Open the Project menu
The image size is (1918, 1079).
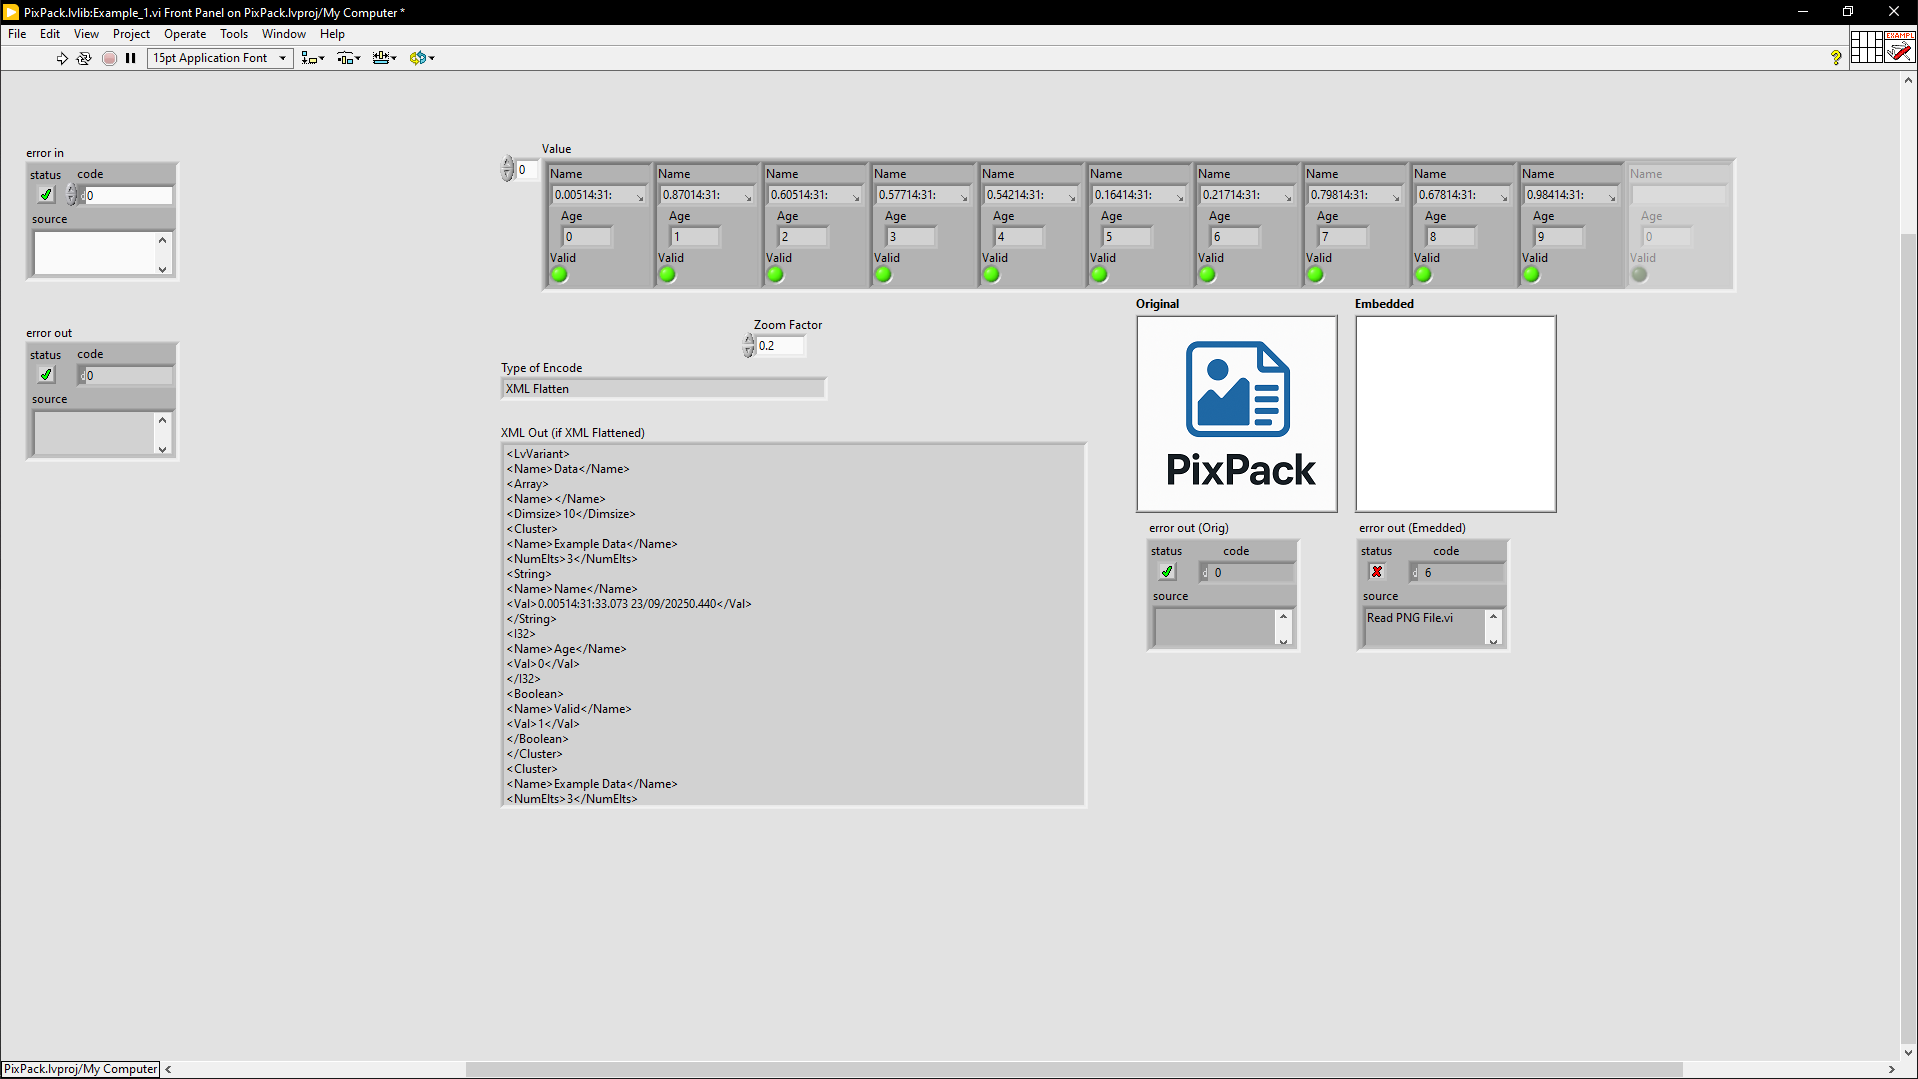131,34
